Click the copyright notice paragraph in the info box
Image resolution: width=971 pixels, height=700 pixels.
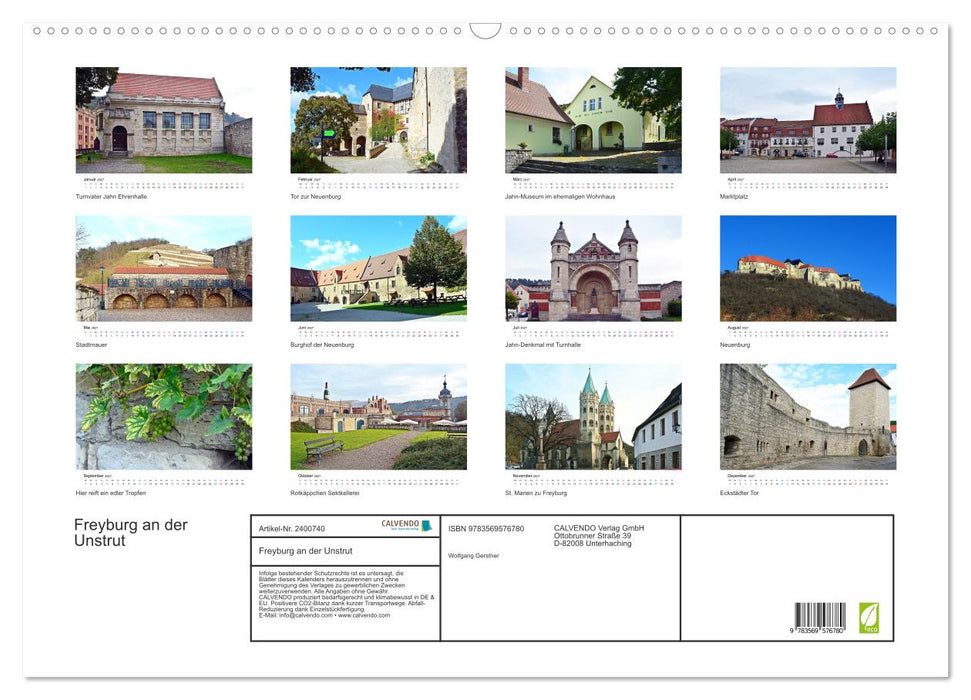click(347, 595)
